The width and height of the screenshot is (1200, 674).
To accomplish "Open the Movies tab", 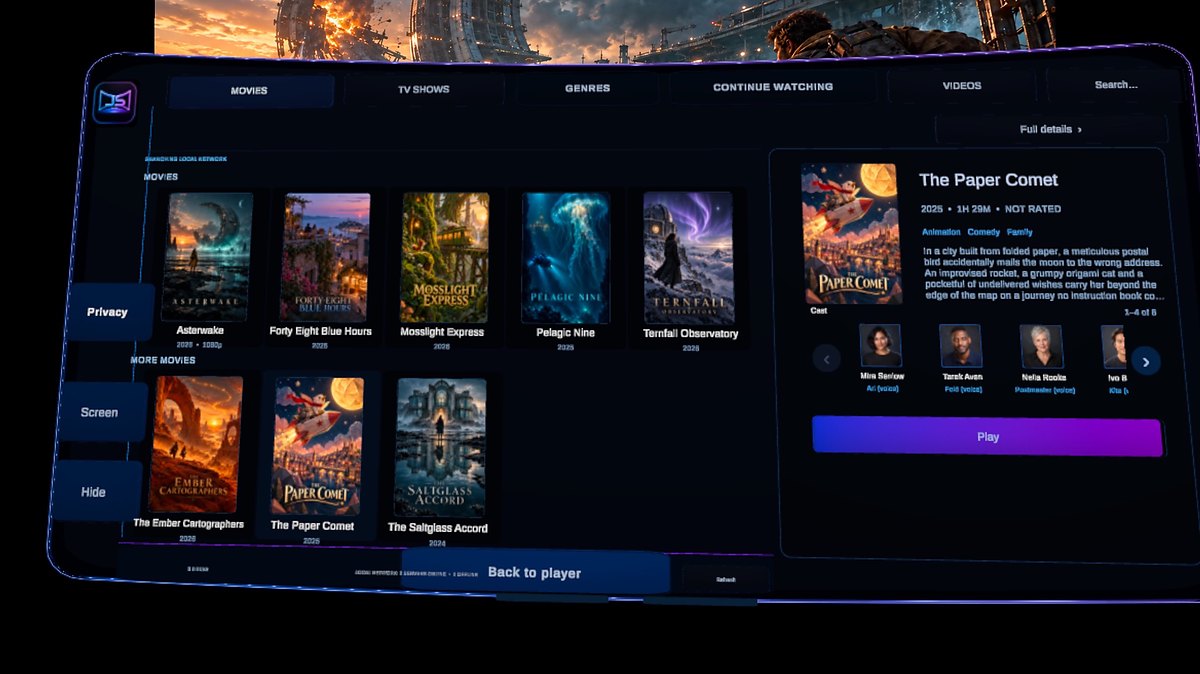I will 250,91.
